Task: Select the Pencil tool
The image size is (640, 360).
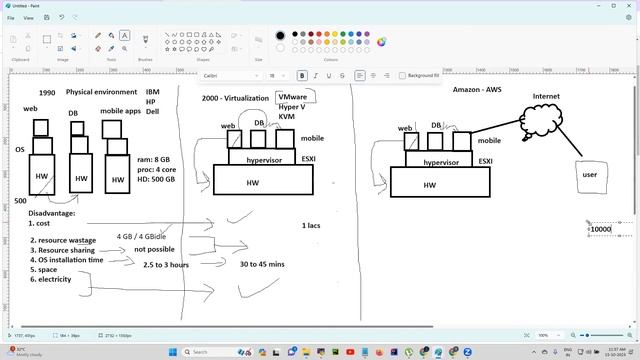Action: coord(98,36)
